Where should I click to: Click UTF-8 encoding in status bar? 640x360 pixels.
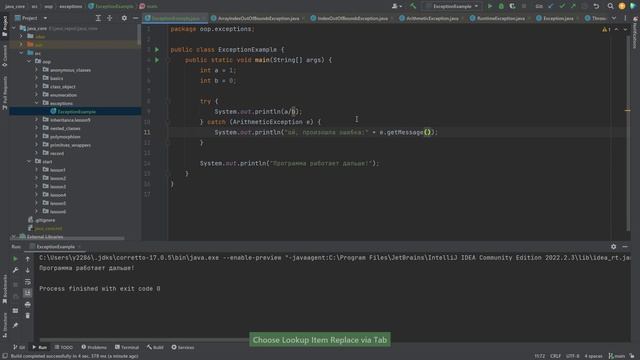(573, 356)
